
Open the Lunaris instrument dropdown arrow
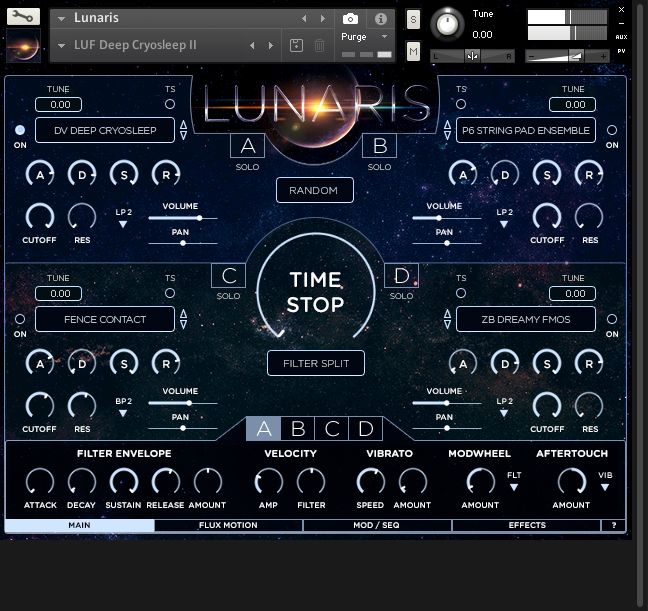pos(62,19)
